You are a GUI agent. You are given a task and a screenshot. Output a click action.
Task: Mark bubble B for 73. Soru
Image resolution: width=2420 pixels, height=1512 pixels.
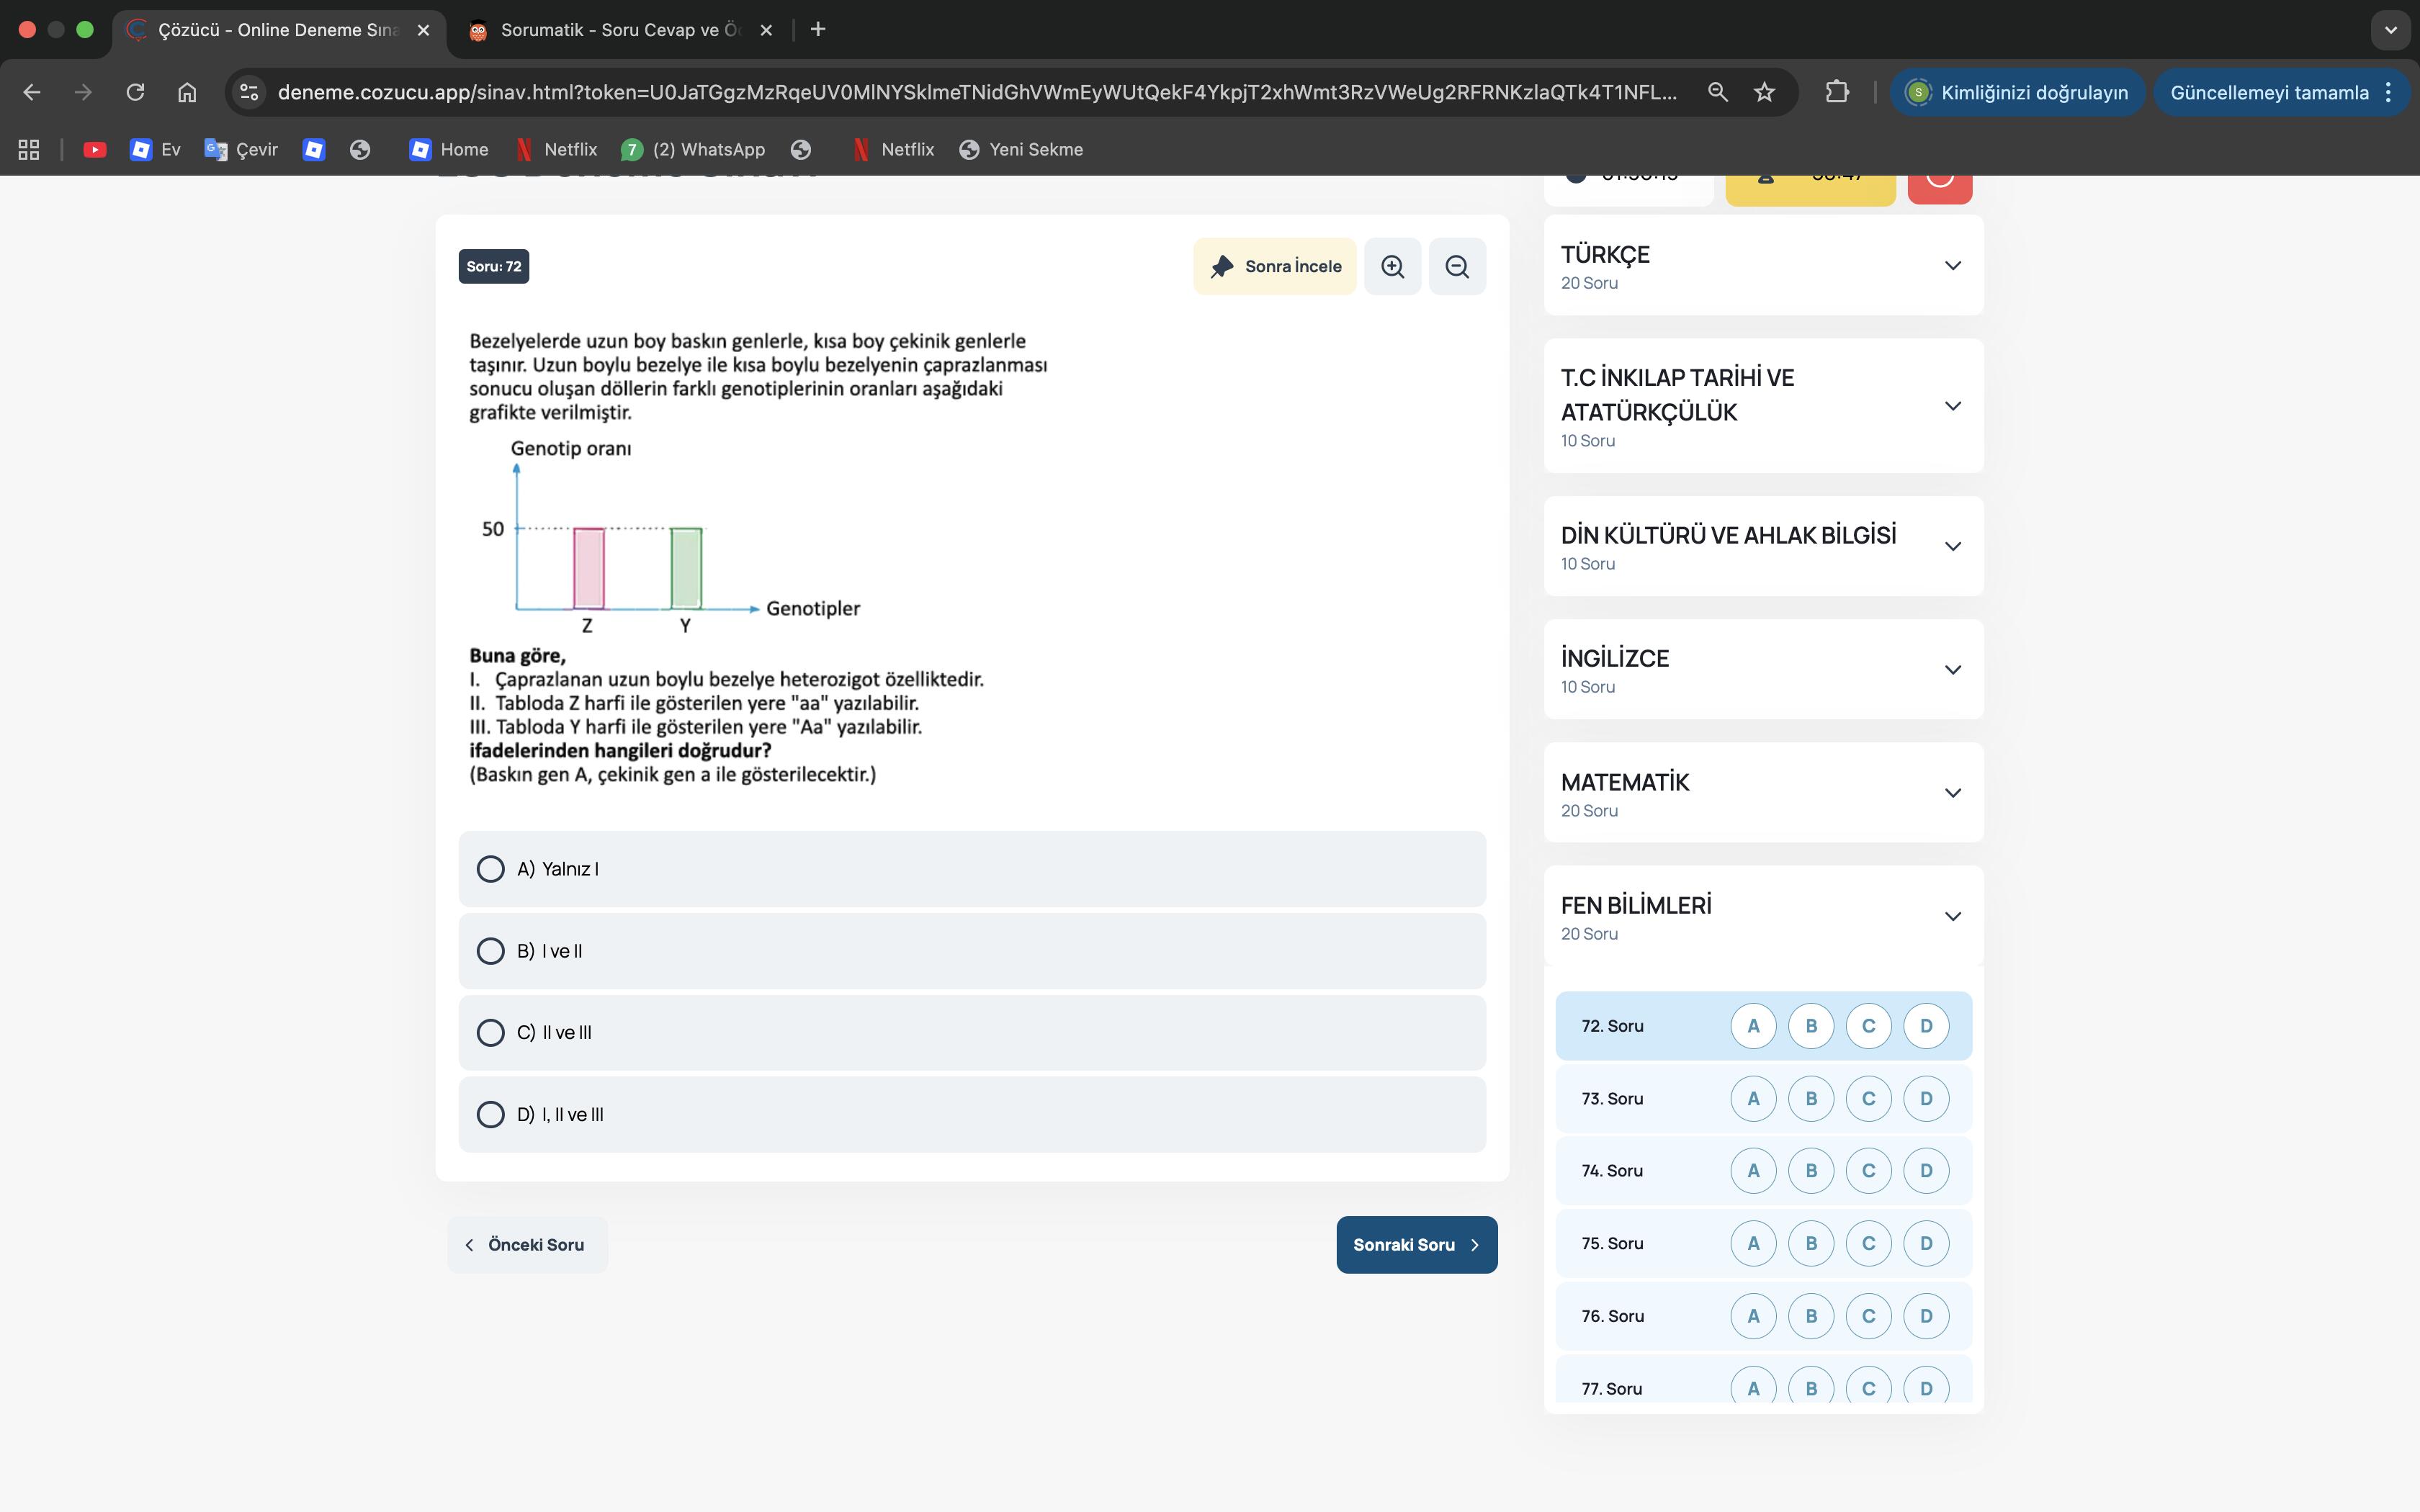(1810, 1098)
